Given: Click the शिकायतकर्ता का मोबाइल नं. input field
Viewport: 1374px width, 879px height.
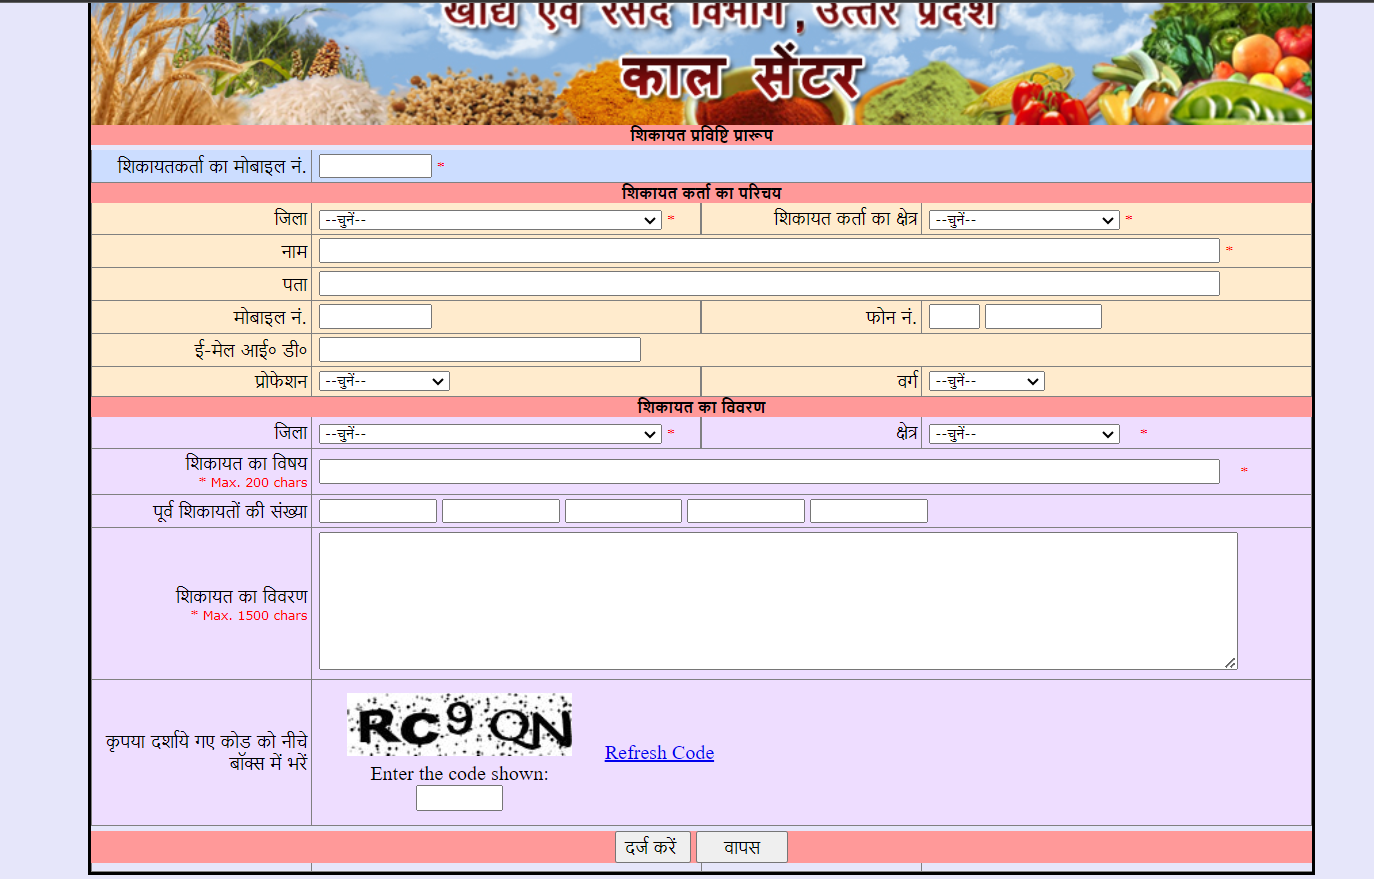Looking at the screenshot, I should pos(374,165).
